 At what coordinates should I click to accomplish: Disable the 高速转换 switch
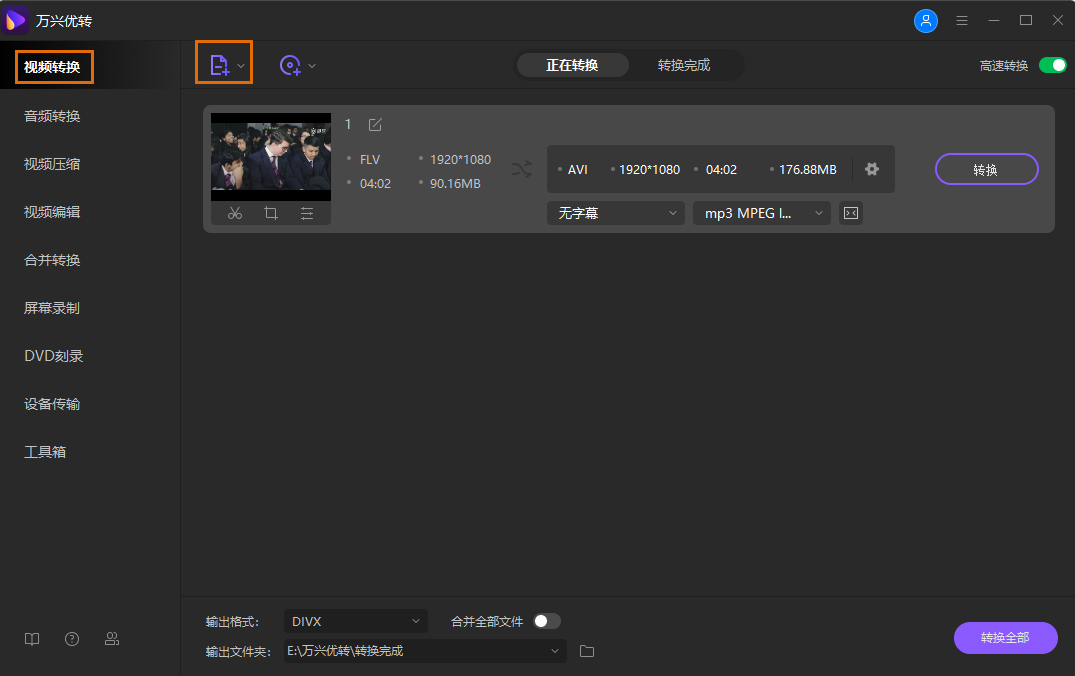click(x=1051, y=64)
